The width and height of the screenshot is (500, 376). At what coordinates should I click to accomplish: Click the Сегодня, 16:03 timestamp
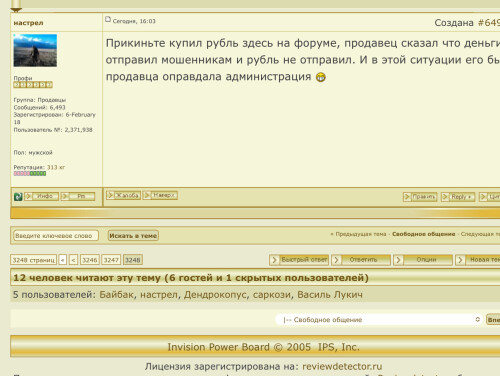[134, 21]
